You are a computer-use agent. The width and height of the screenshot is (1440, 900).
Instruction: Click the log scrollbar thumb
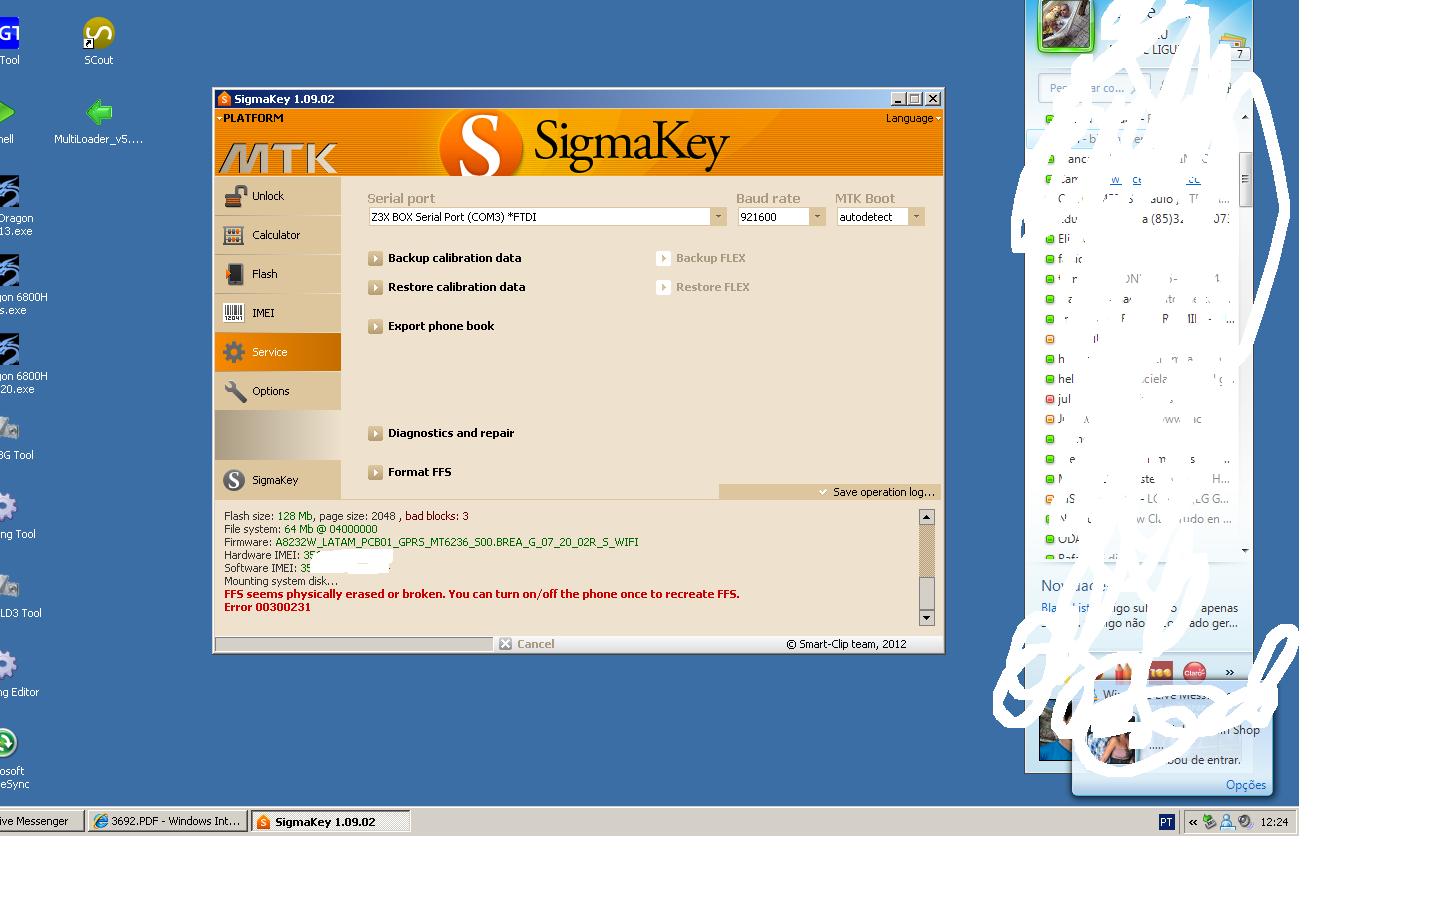926,592
